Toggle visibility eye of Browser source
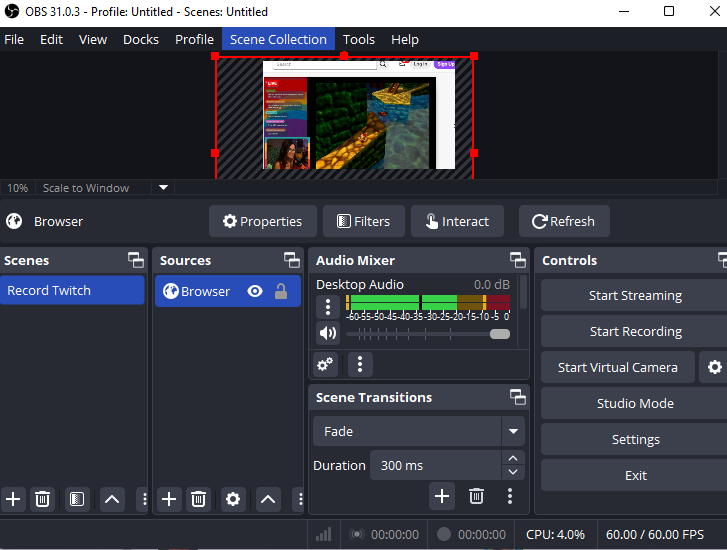 [255, 291]
